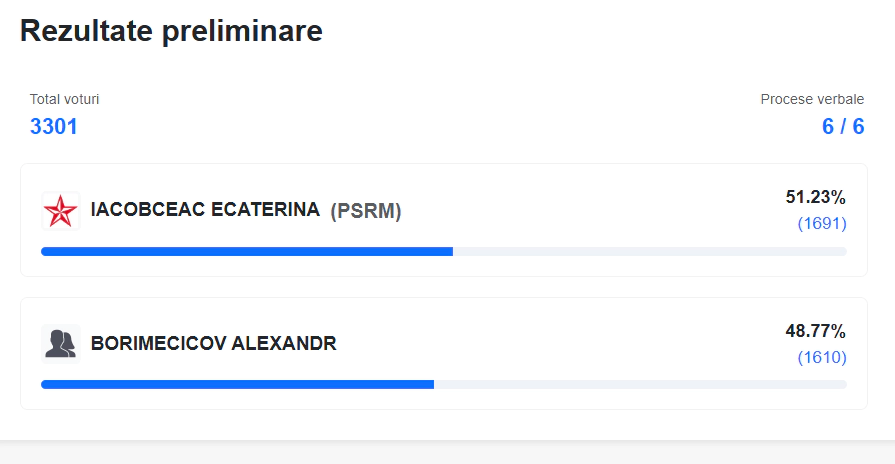Select candidate name BORIMECICOV ALEXANDR
Image resolution: width=895 pixels, height=464 pixels.
pyautogui.click(x=213, y=344)
